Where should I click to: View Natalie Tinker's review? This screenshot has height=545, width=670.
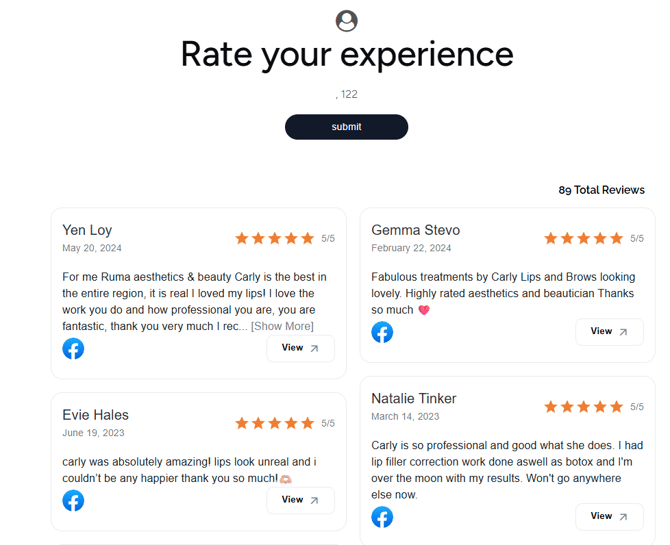tap(609, 516)
